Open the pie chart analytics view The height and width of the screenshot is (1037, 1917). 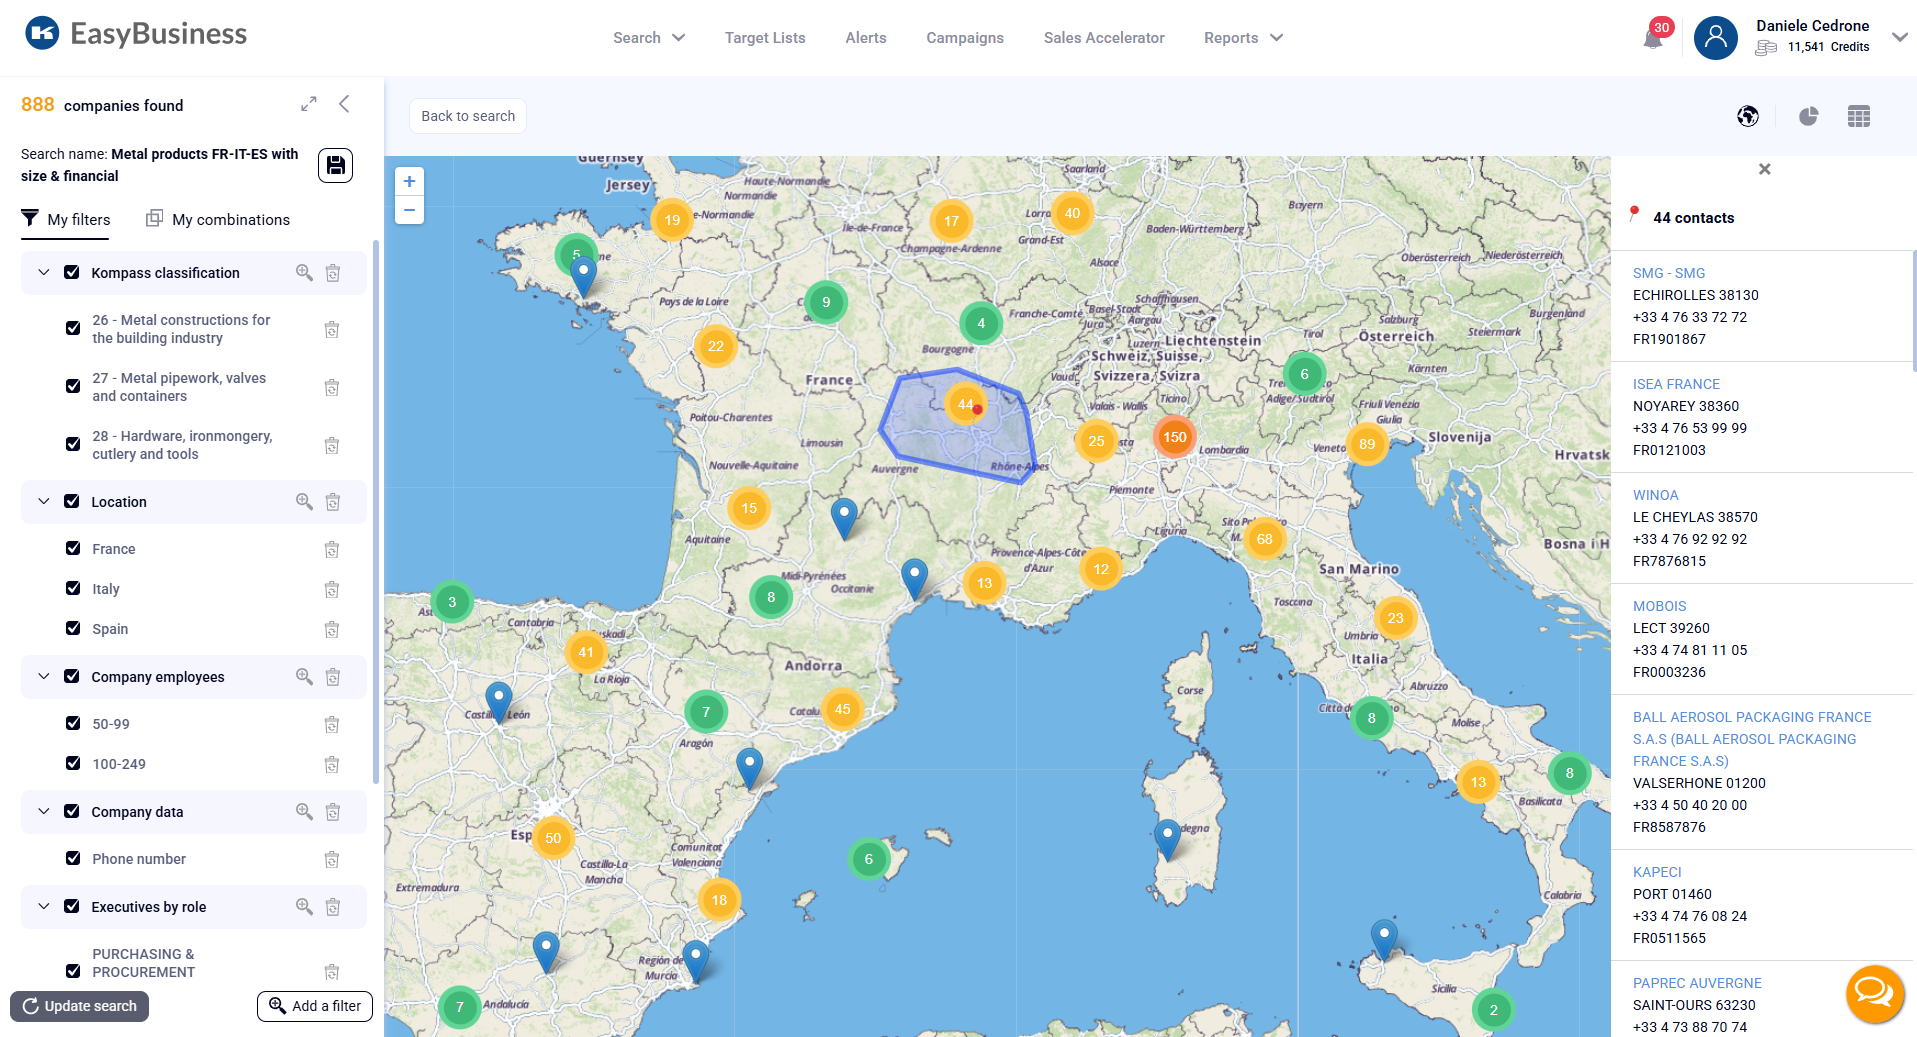click(x=1808, y=117)
